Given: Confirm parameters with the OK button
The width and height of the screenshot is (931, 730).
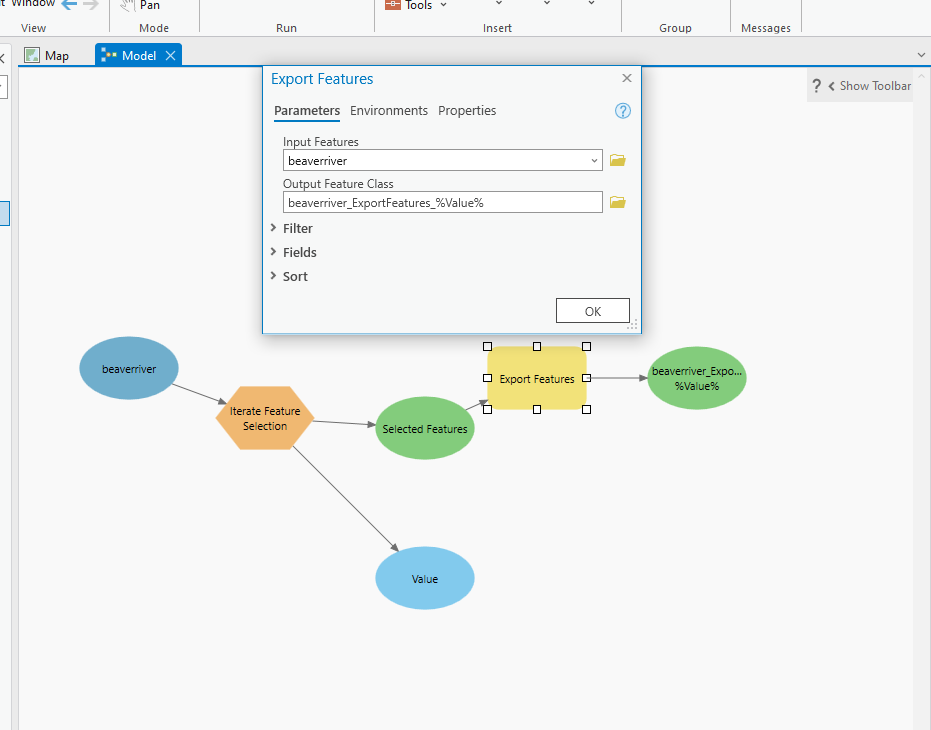Looking at the screenshot, I should [x=592, y=310].
